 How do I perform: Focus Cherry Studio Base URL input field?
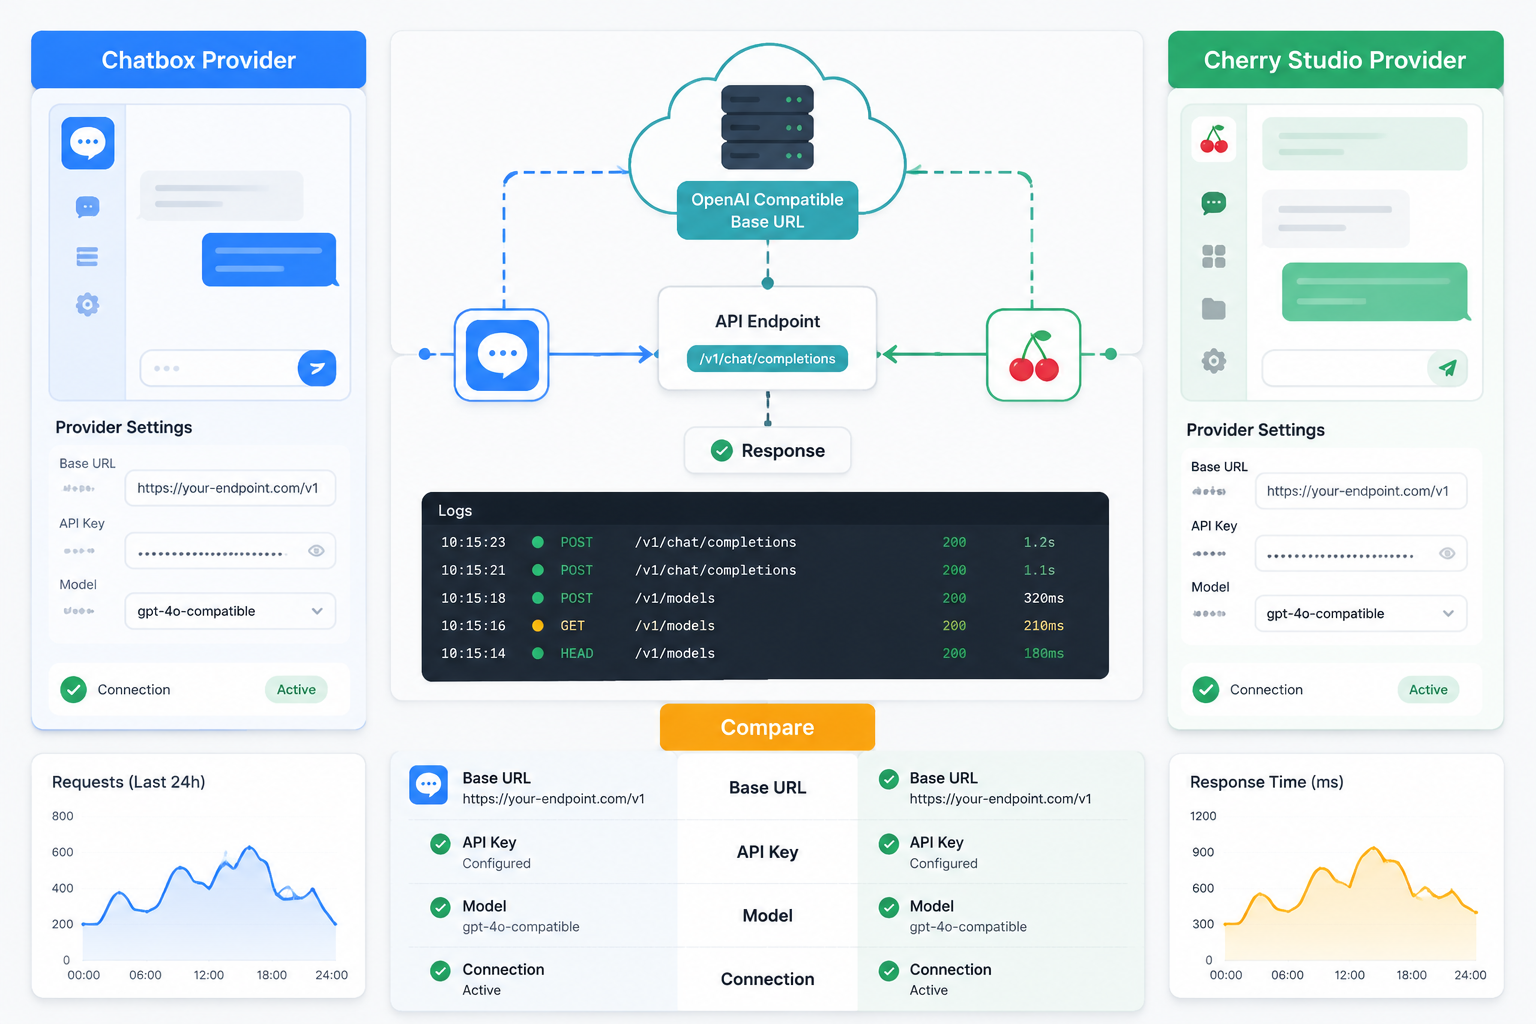pos(1361,491)
